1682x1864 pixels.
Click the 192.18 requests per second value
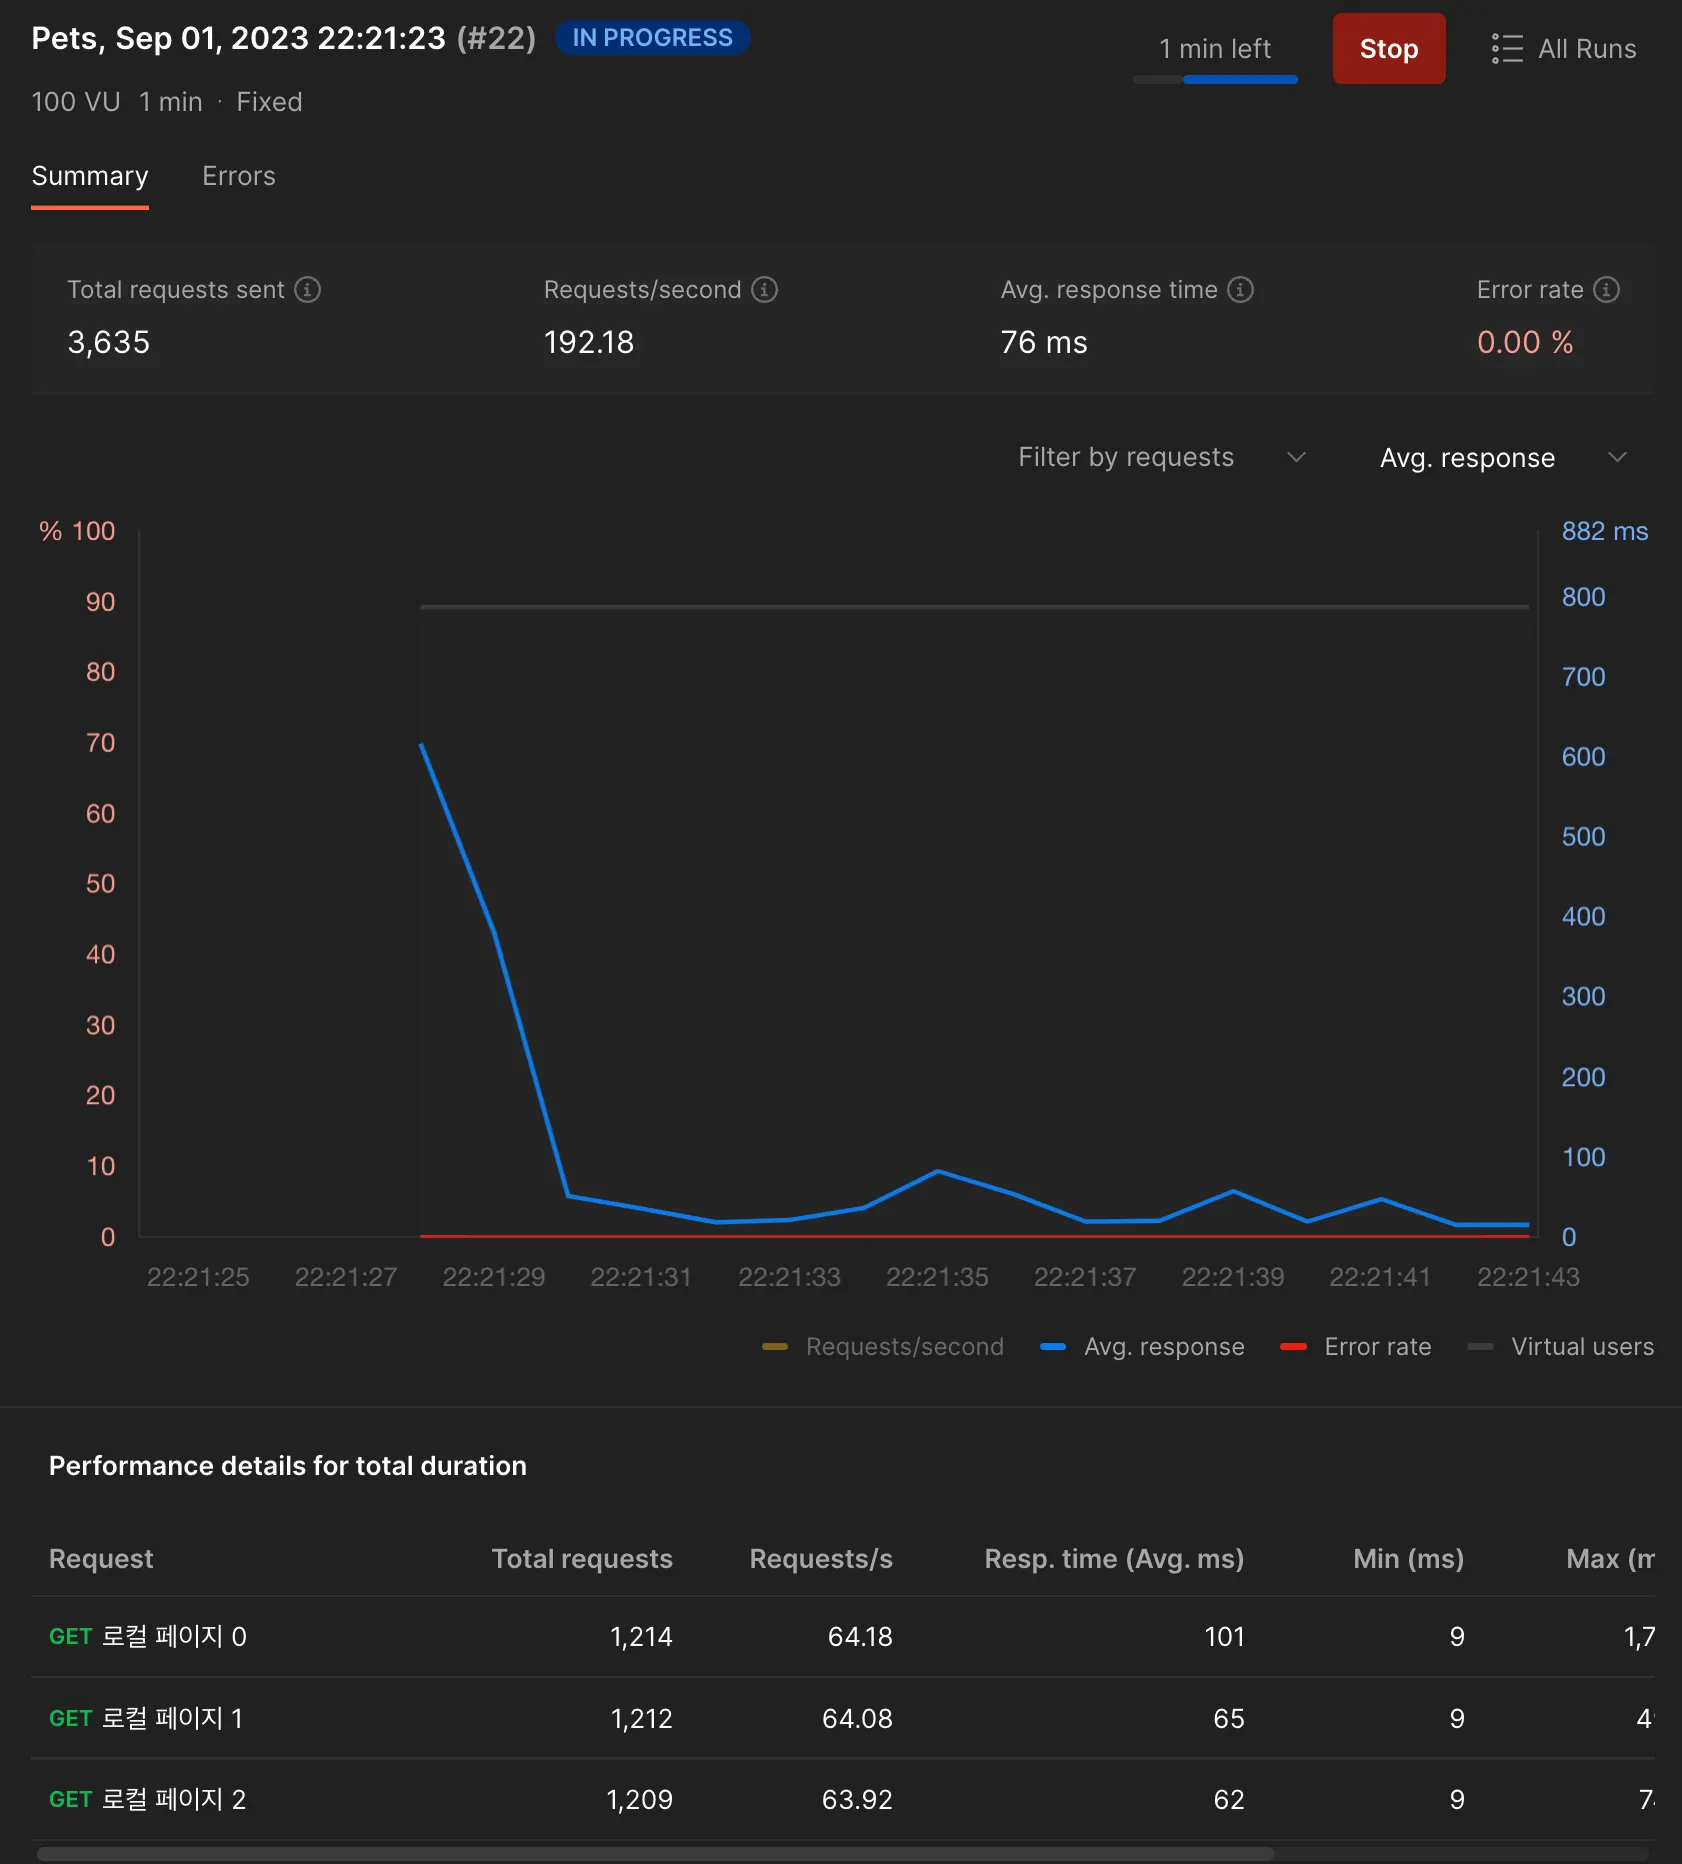coord(589,343)
